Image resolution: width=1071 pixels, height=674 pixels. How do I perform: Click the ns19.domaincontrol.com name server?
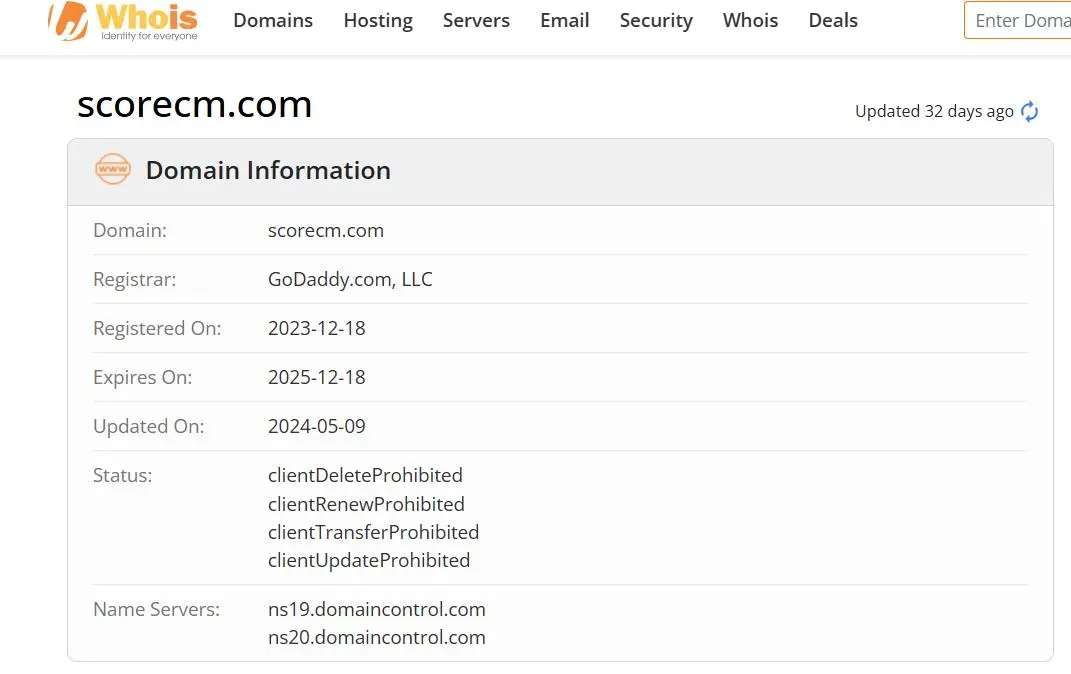pos(377,609)
